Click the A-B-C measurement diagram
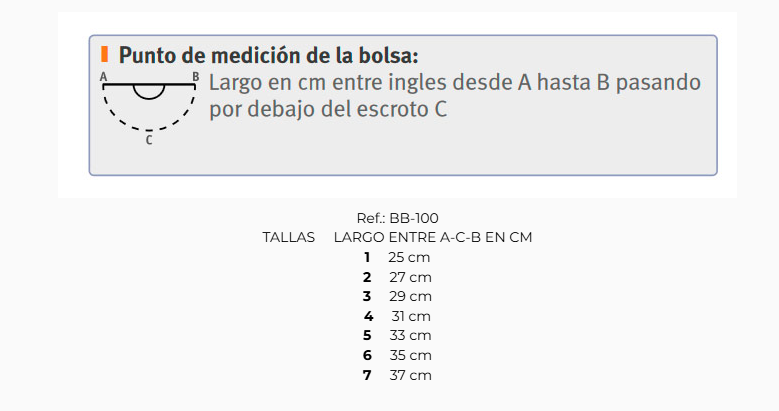 (149, 106)
